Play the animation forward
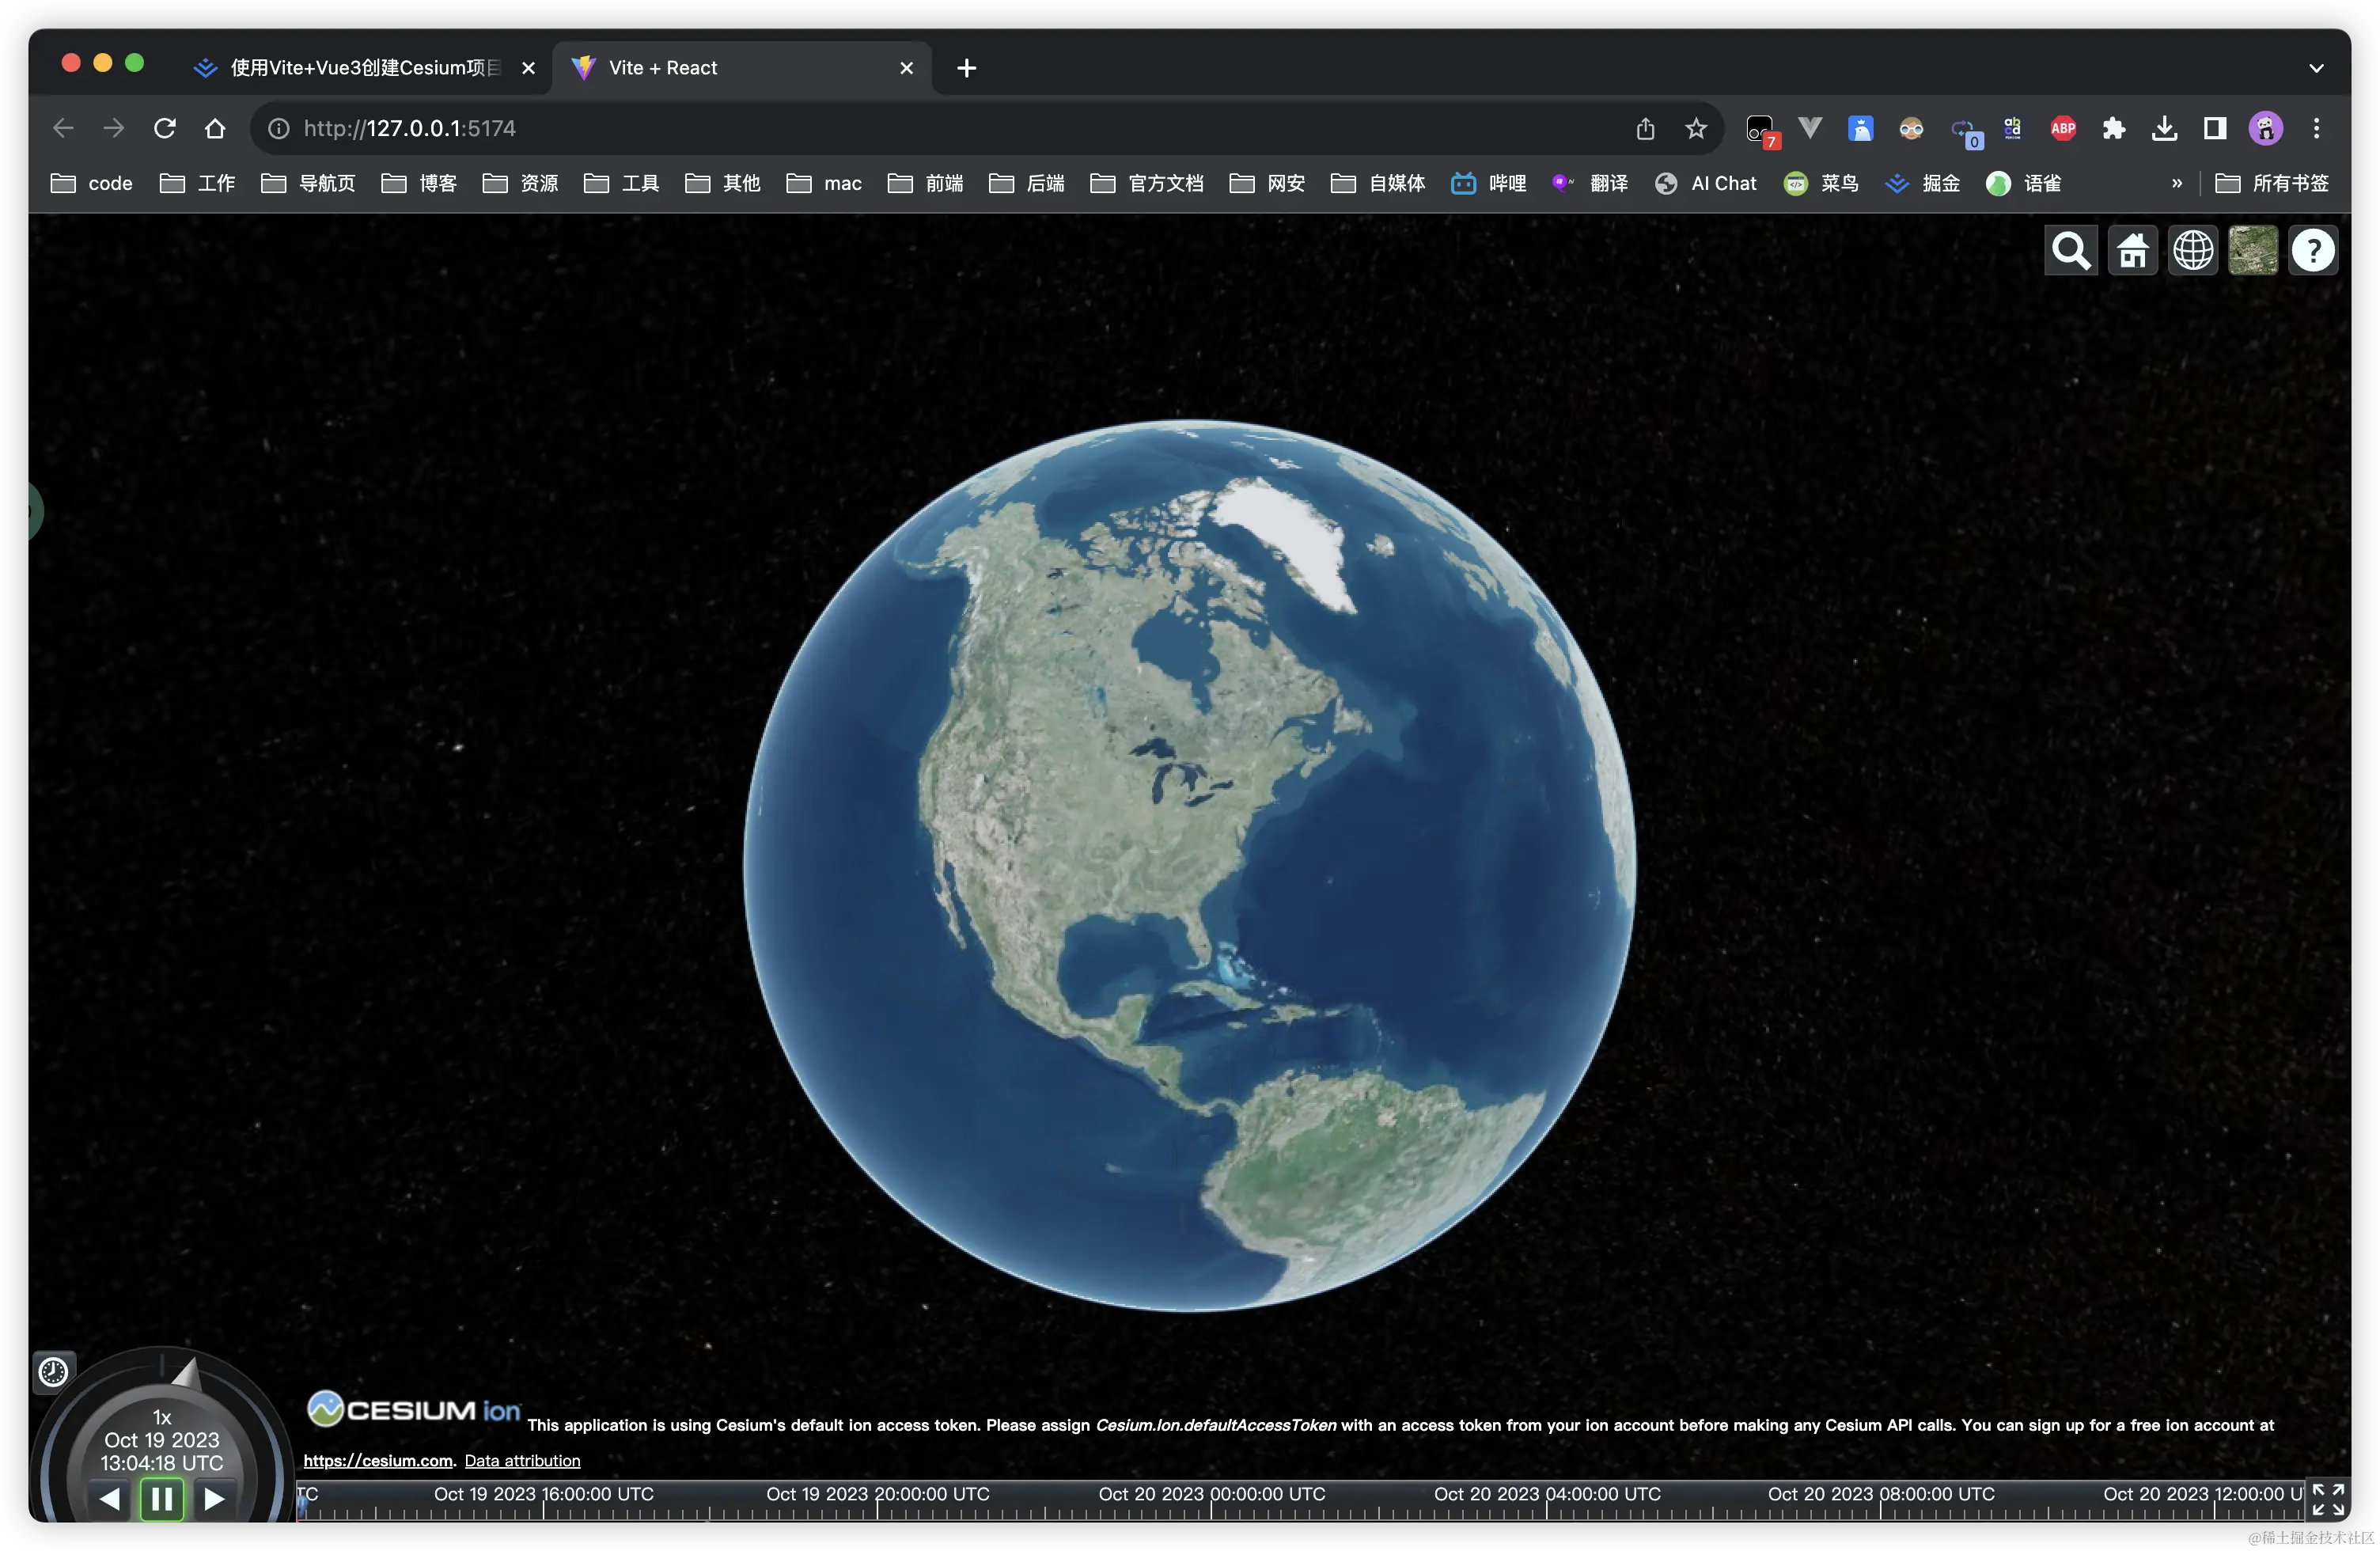 pyautogui.click(x=213, y=1499)
